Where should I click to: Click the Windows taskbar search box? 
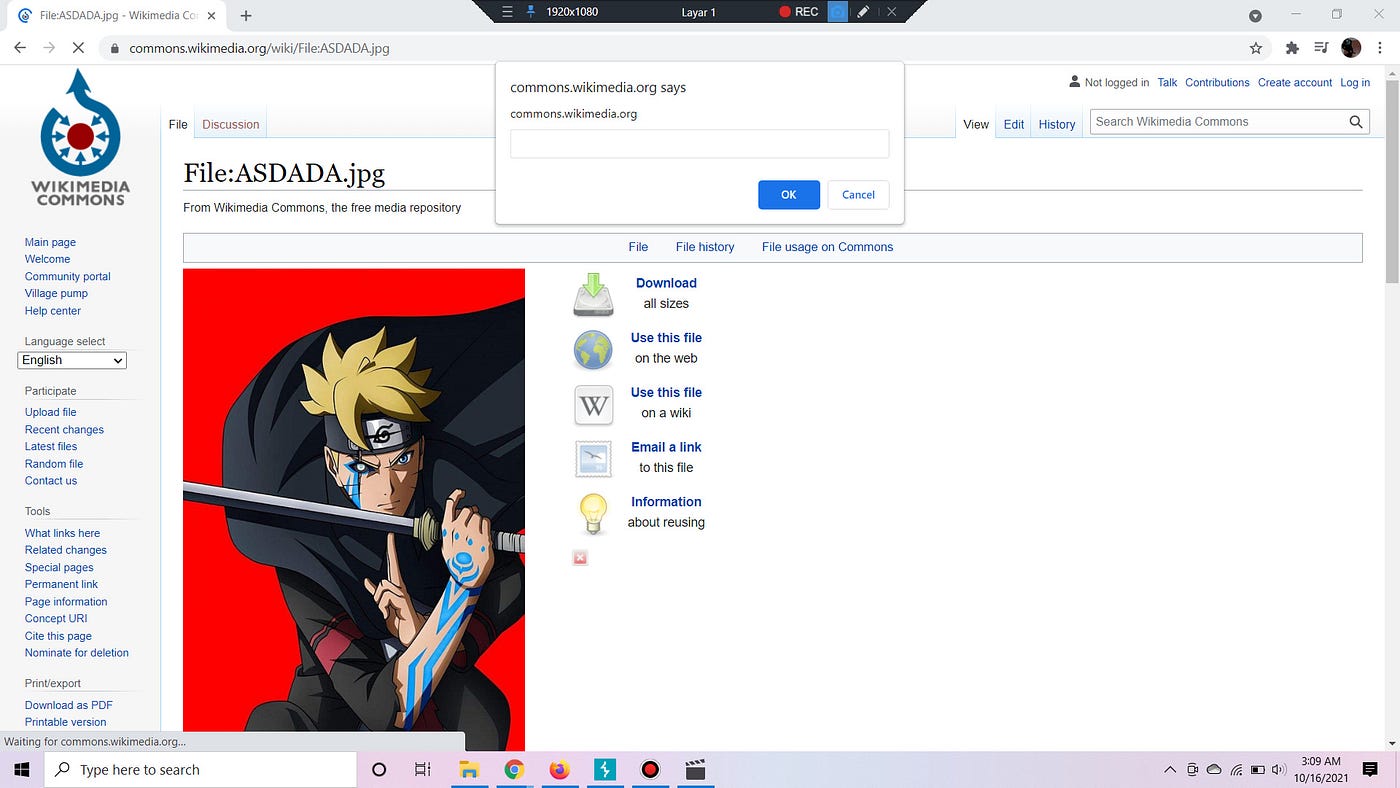[200, 770]
